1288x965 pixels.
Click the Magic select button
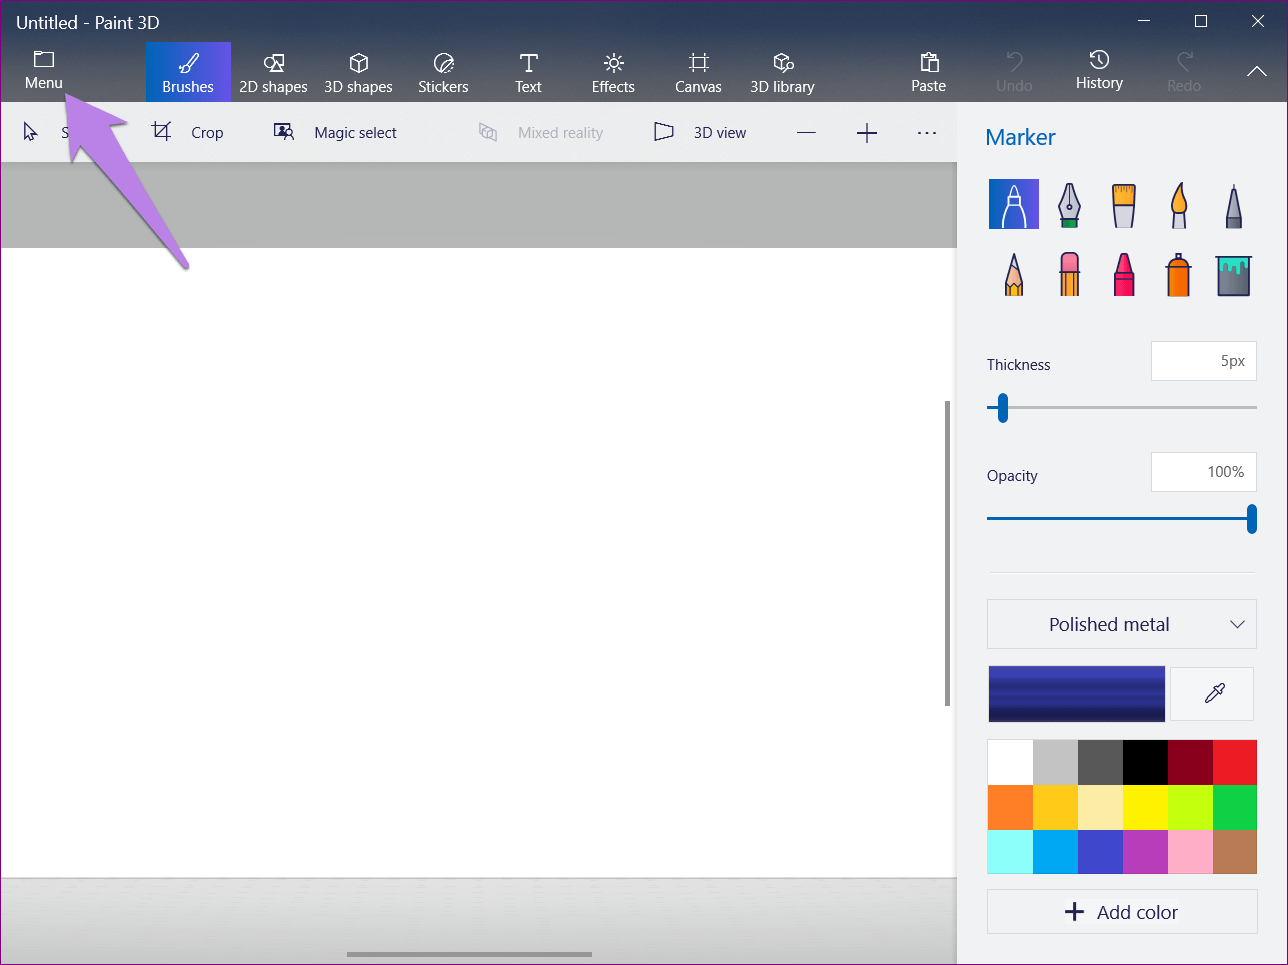(336, 133)
